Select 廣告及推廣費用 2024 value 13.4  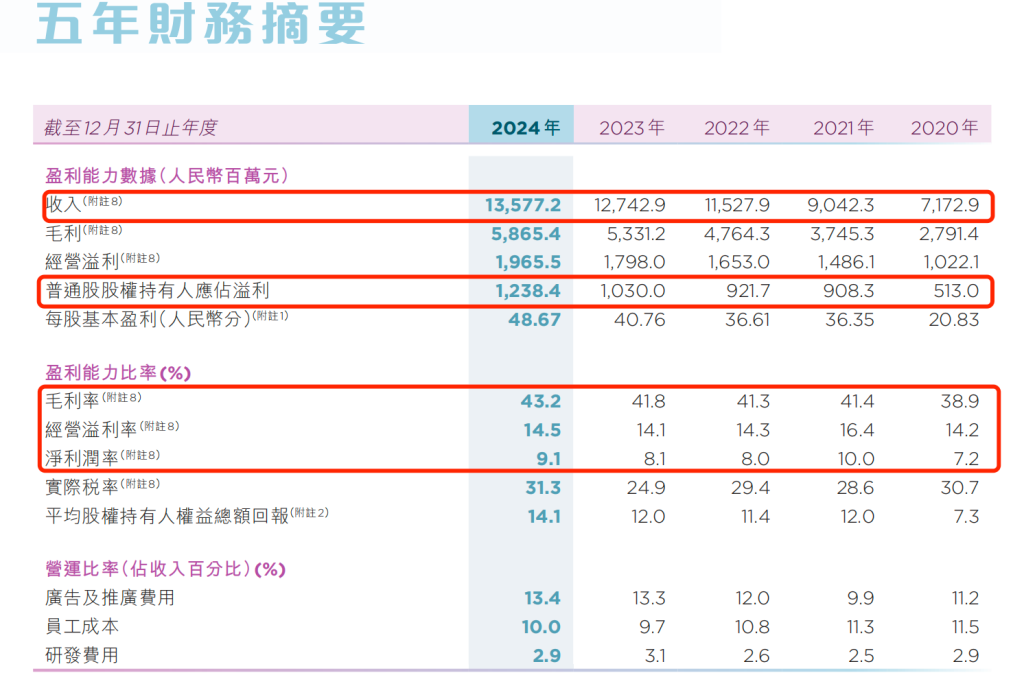541,598
